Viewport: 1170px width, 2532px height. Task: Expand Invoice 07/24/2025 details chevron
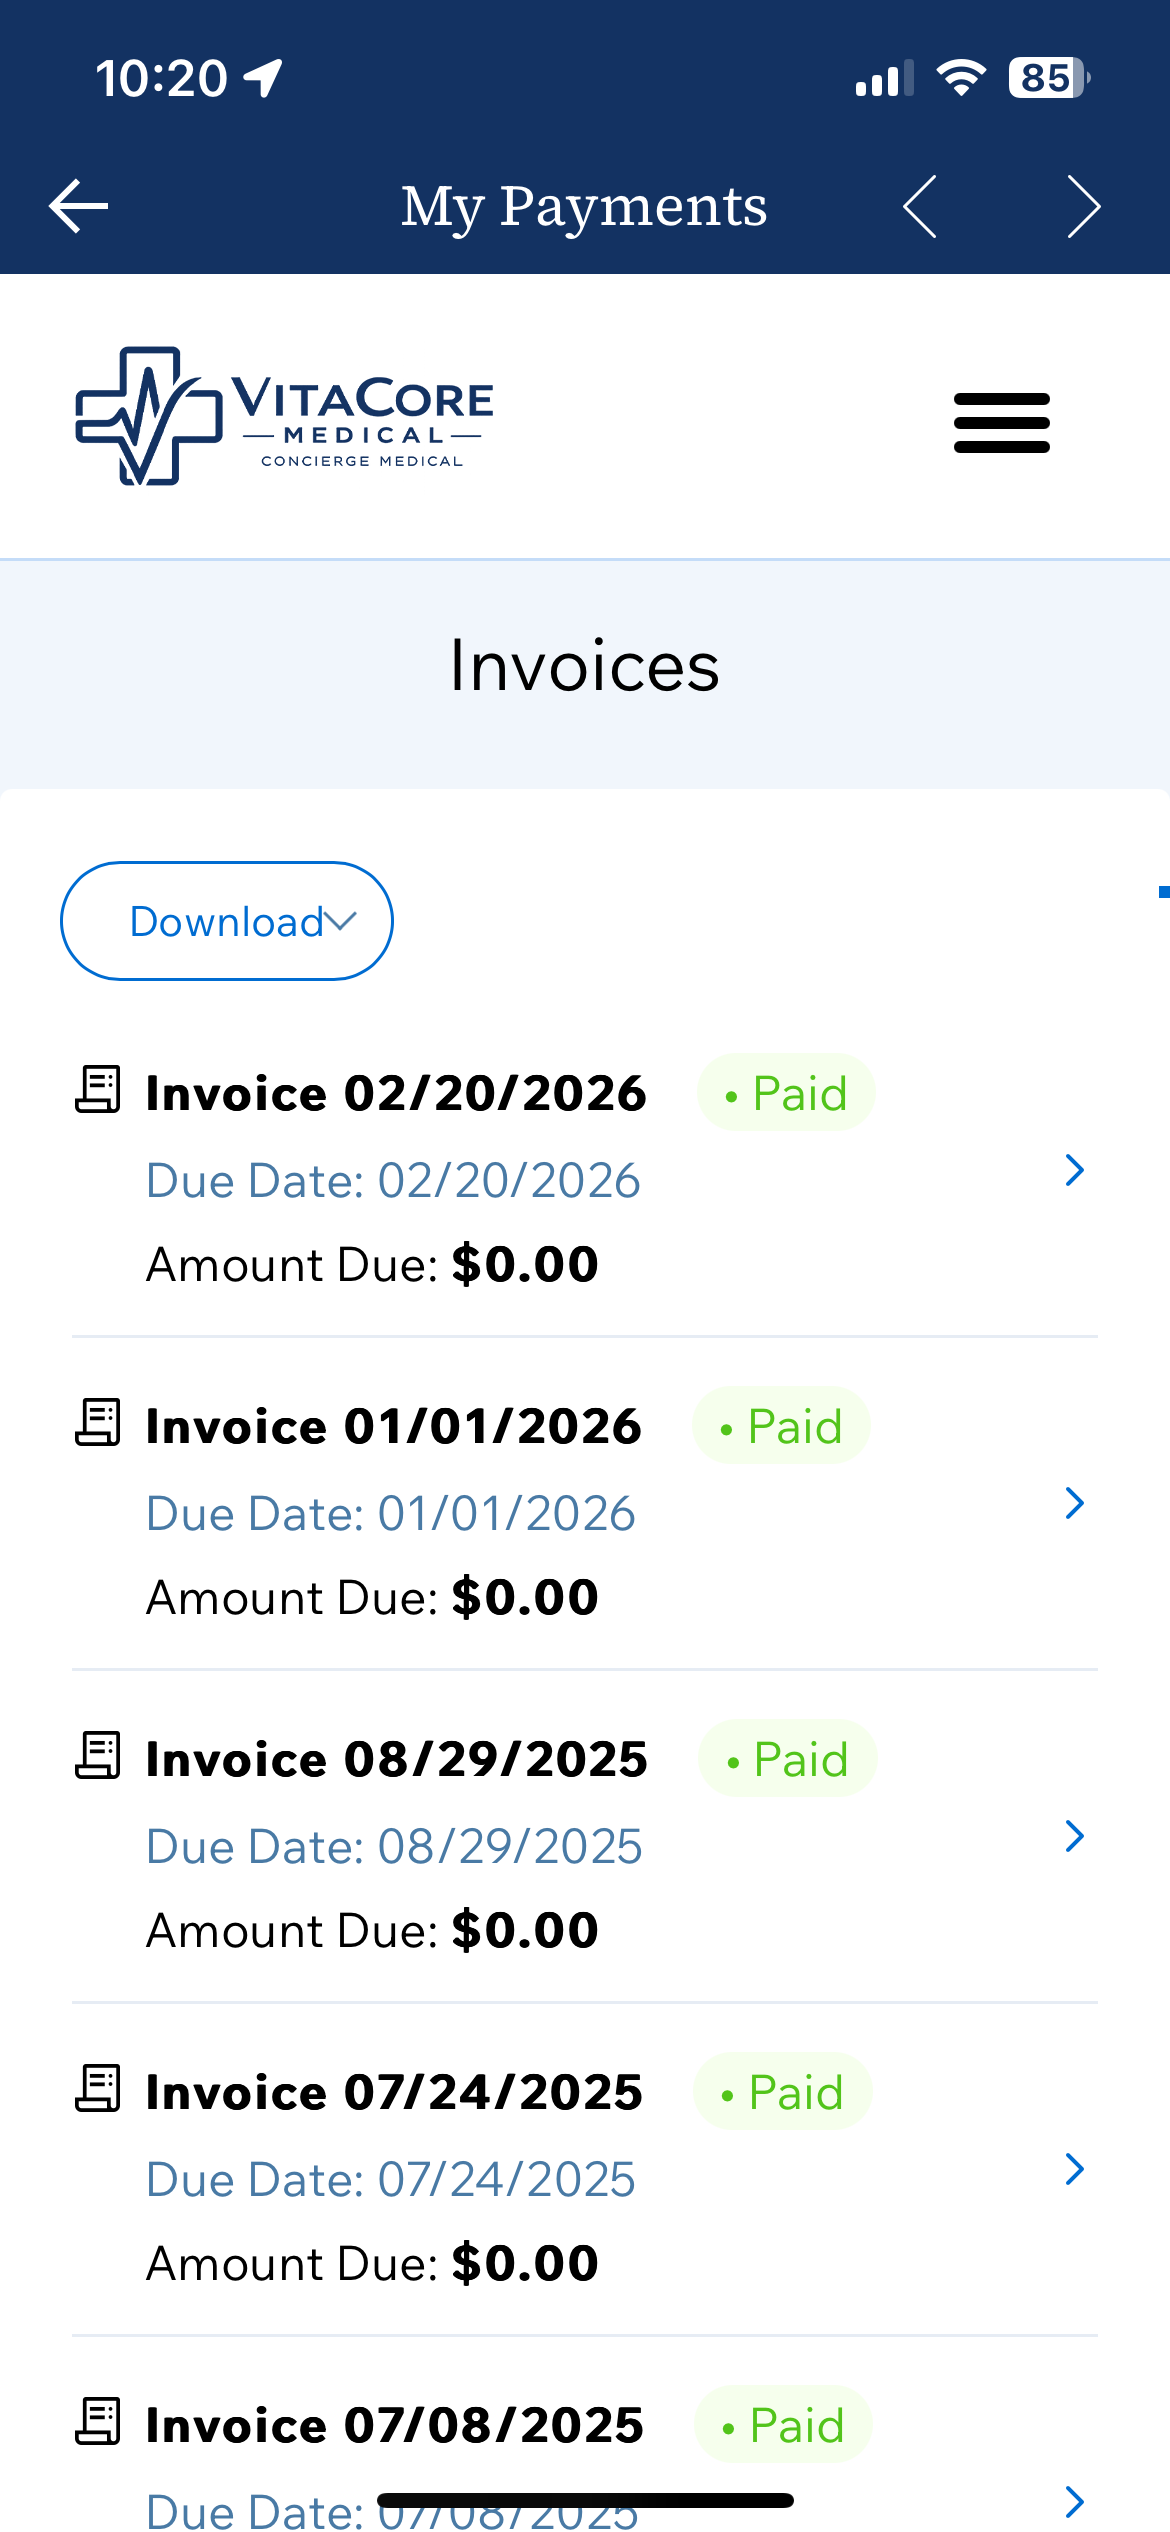[1075, 2169]
